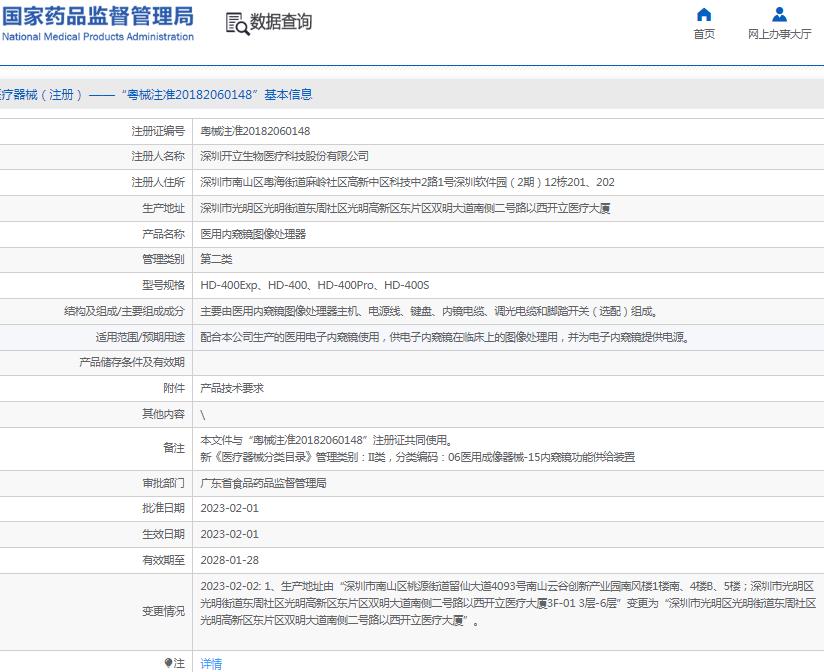Click management category 第二类 value
This screenshot has height=672, width=824.
(x=216, y=259)
